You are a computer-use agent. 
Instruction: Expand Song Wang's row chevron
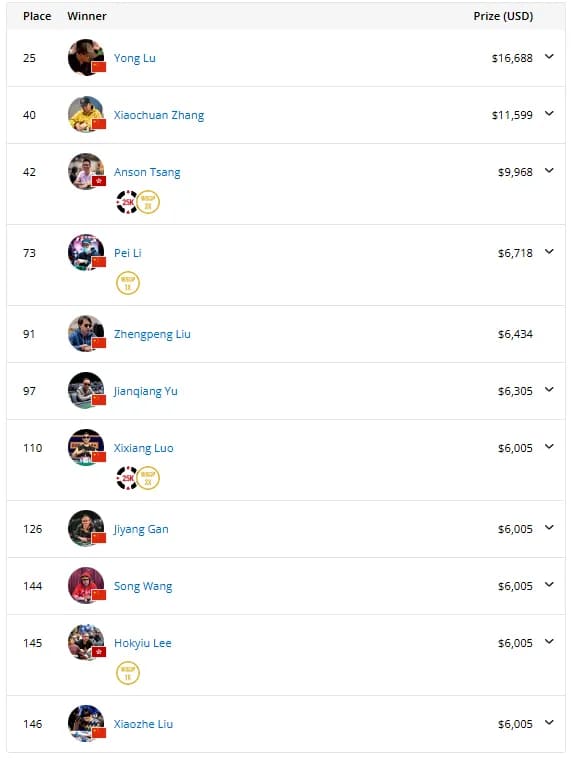[549, 584]
